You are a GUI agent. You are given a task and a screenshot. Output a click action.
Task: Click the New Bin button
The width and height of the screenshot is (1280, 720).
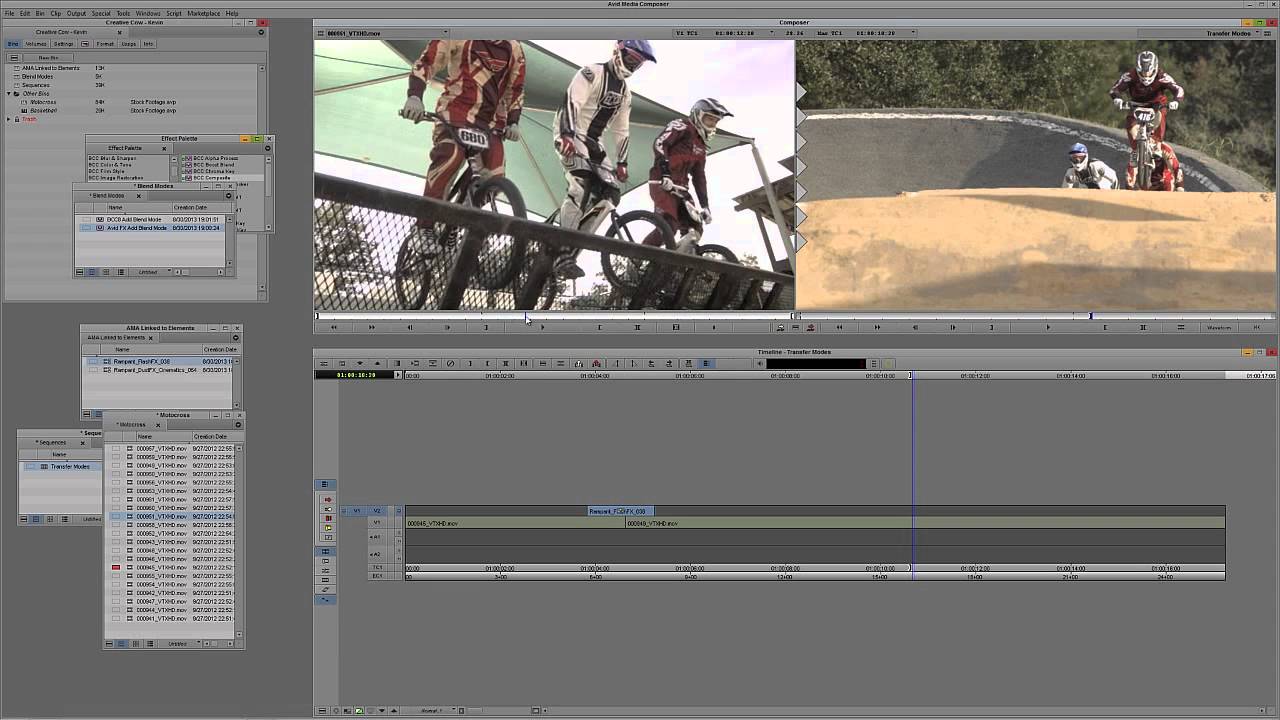(x=48, y=57)
